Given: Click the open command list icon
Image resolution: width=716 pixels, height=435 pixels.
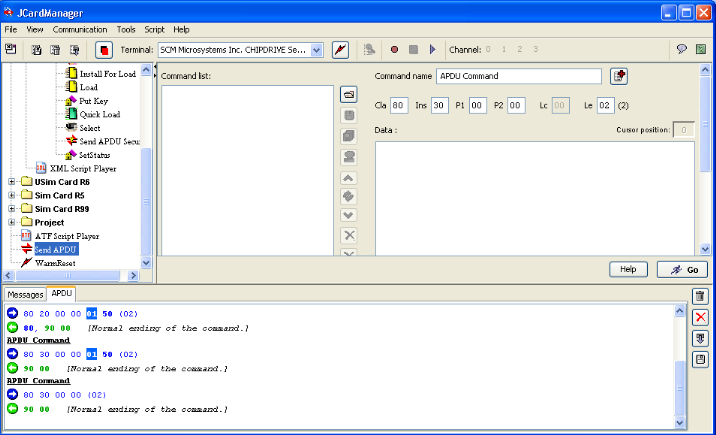Looking at the screenshot, I should tap(349, 94).
